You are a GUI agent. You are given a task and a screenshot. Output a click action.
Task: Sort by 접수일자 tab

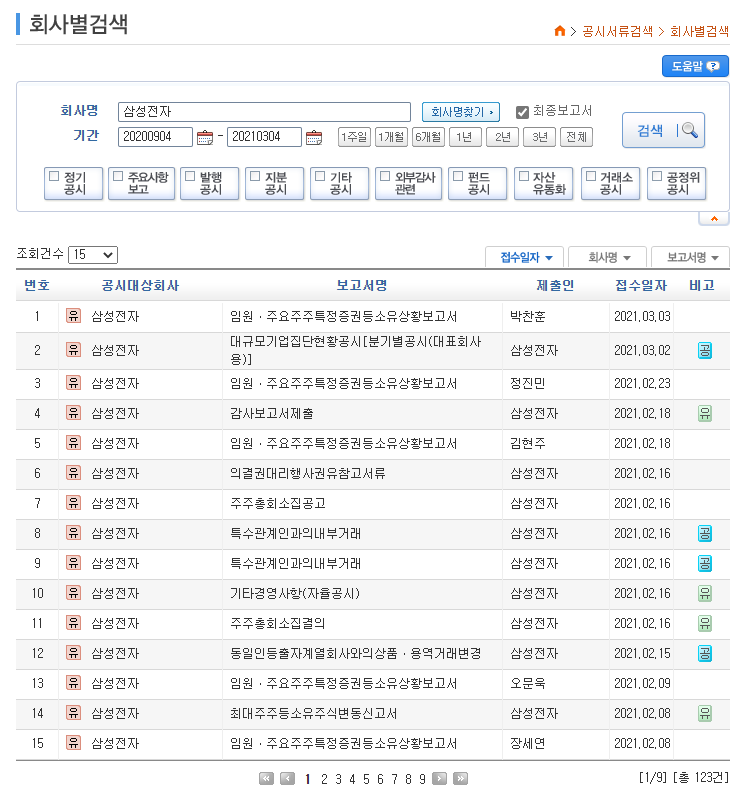[526, 257]
